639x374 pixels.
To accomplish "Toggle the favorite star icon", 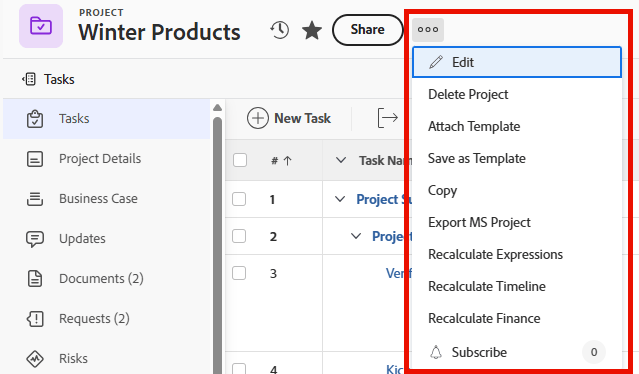I will (312, 30).
